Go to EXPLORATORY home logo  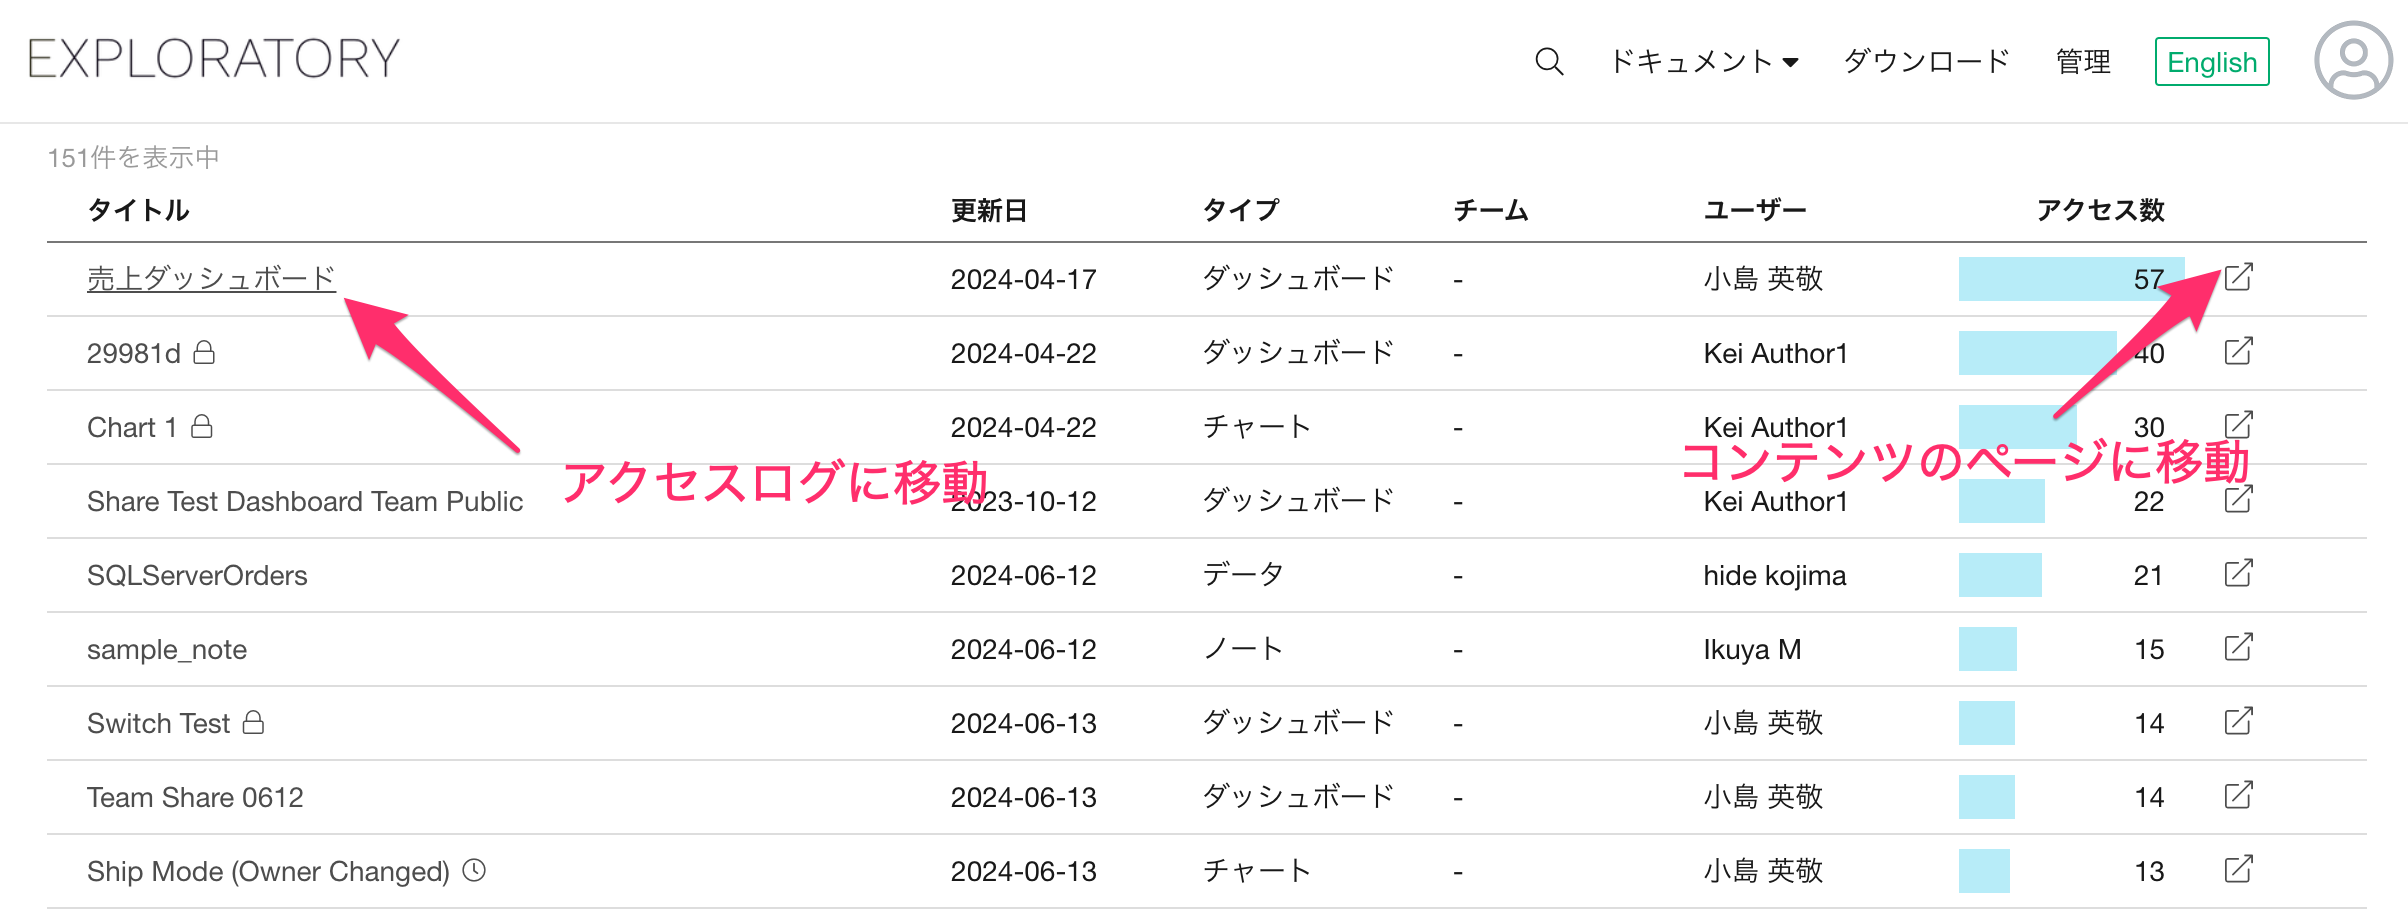(214, 59)
